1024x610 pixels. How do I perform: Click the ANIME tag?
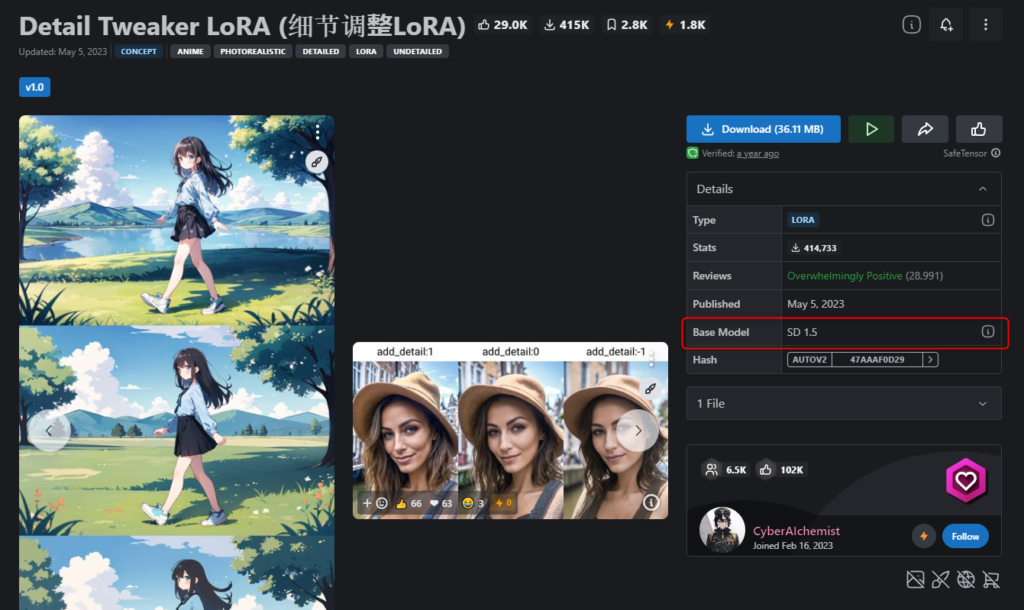pyautogui.click(x=190, y=52)
